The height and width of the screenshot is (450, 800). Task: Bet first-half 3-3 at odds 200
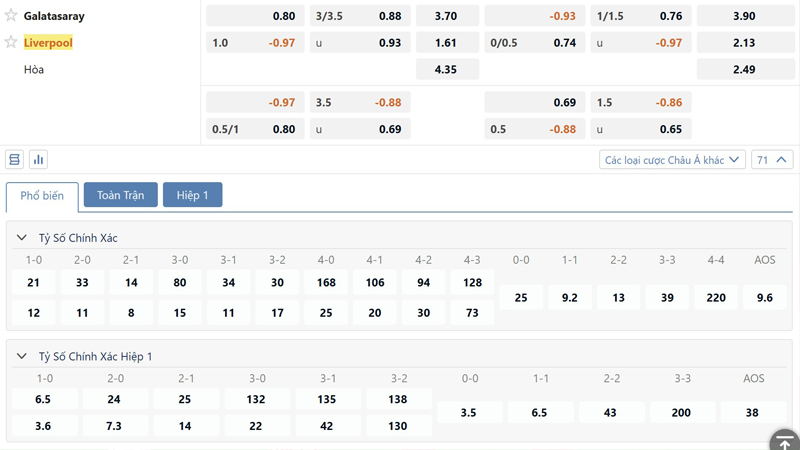pyautogui.click(x=683, y=412)
